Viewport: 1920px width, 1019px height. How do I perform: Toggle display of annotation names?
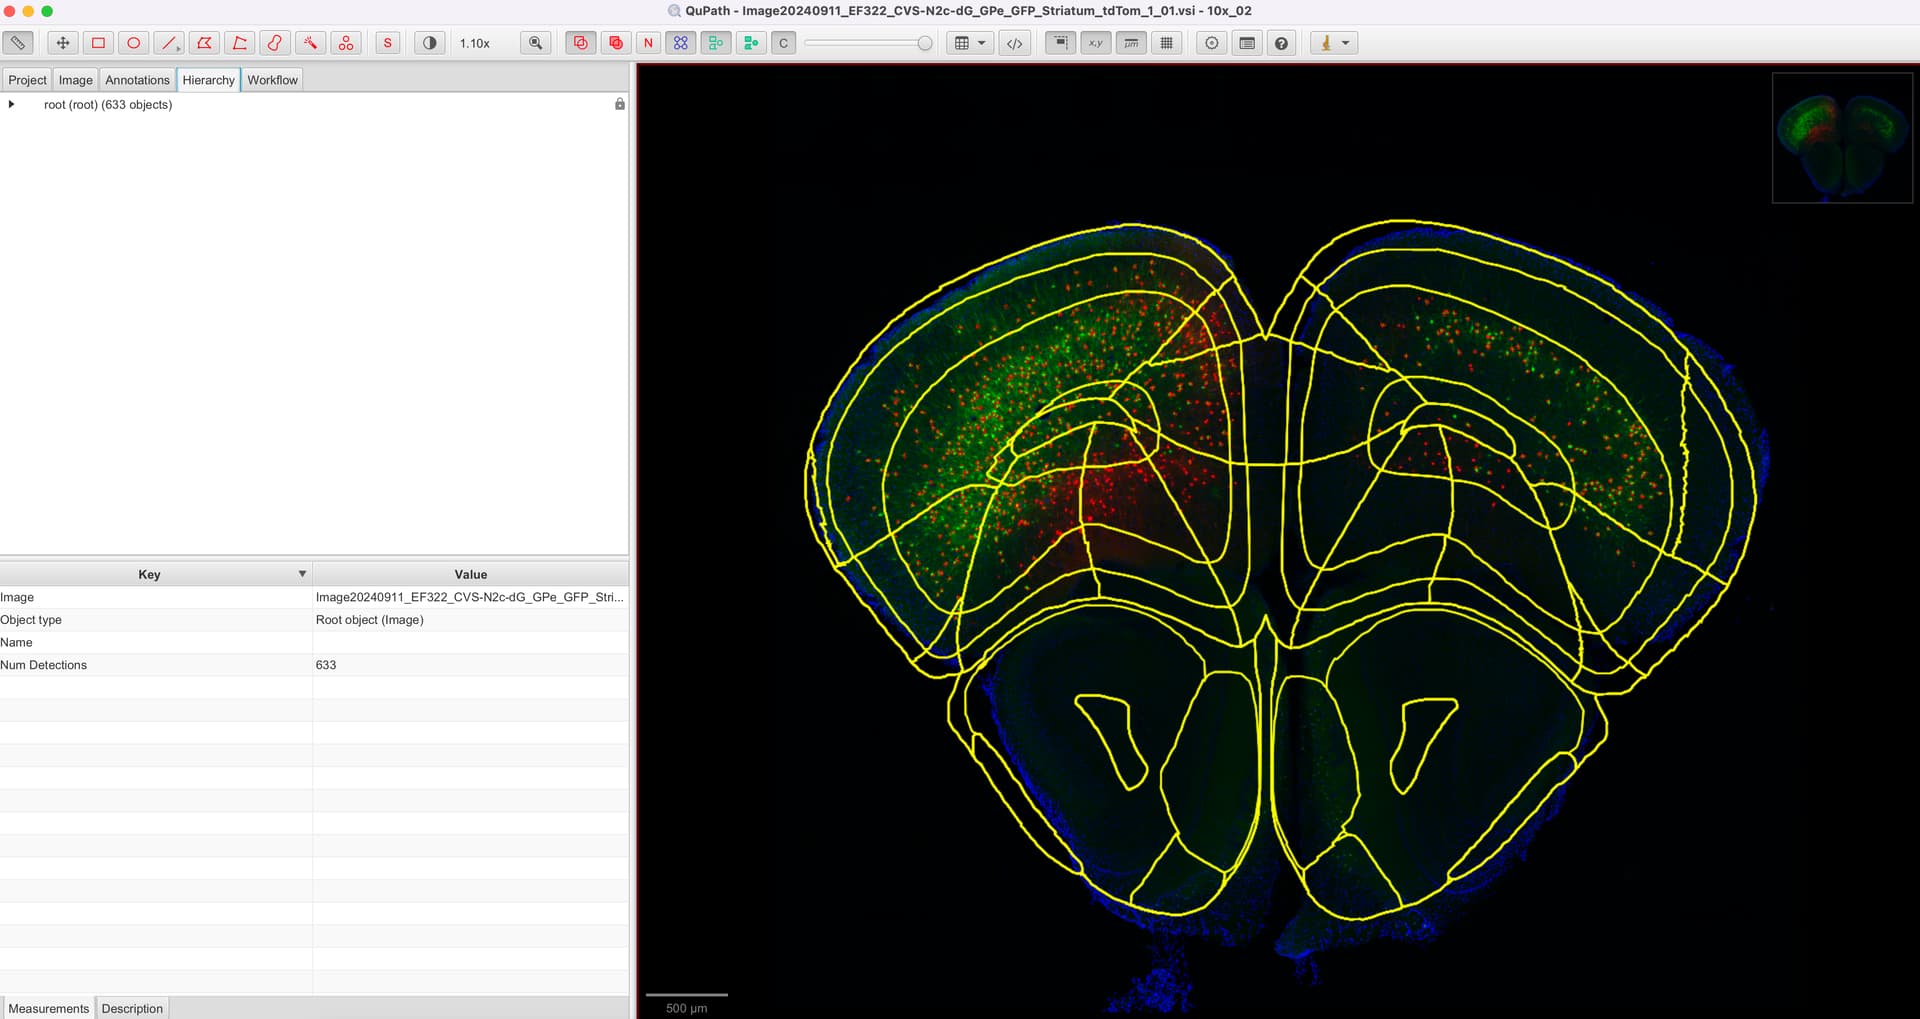click(x=646, y=42)
